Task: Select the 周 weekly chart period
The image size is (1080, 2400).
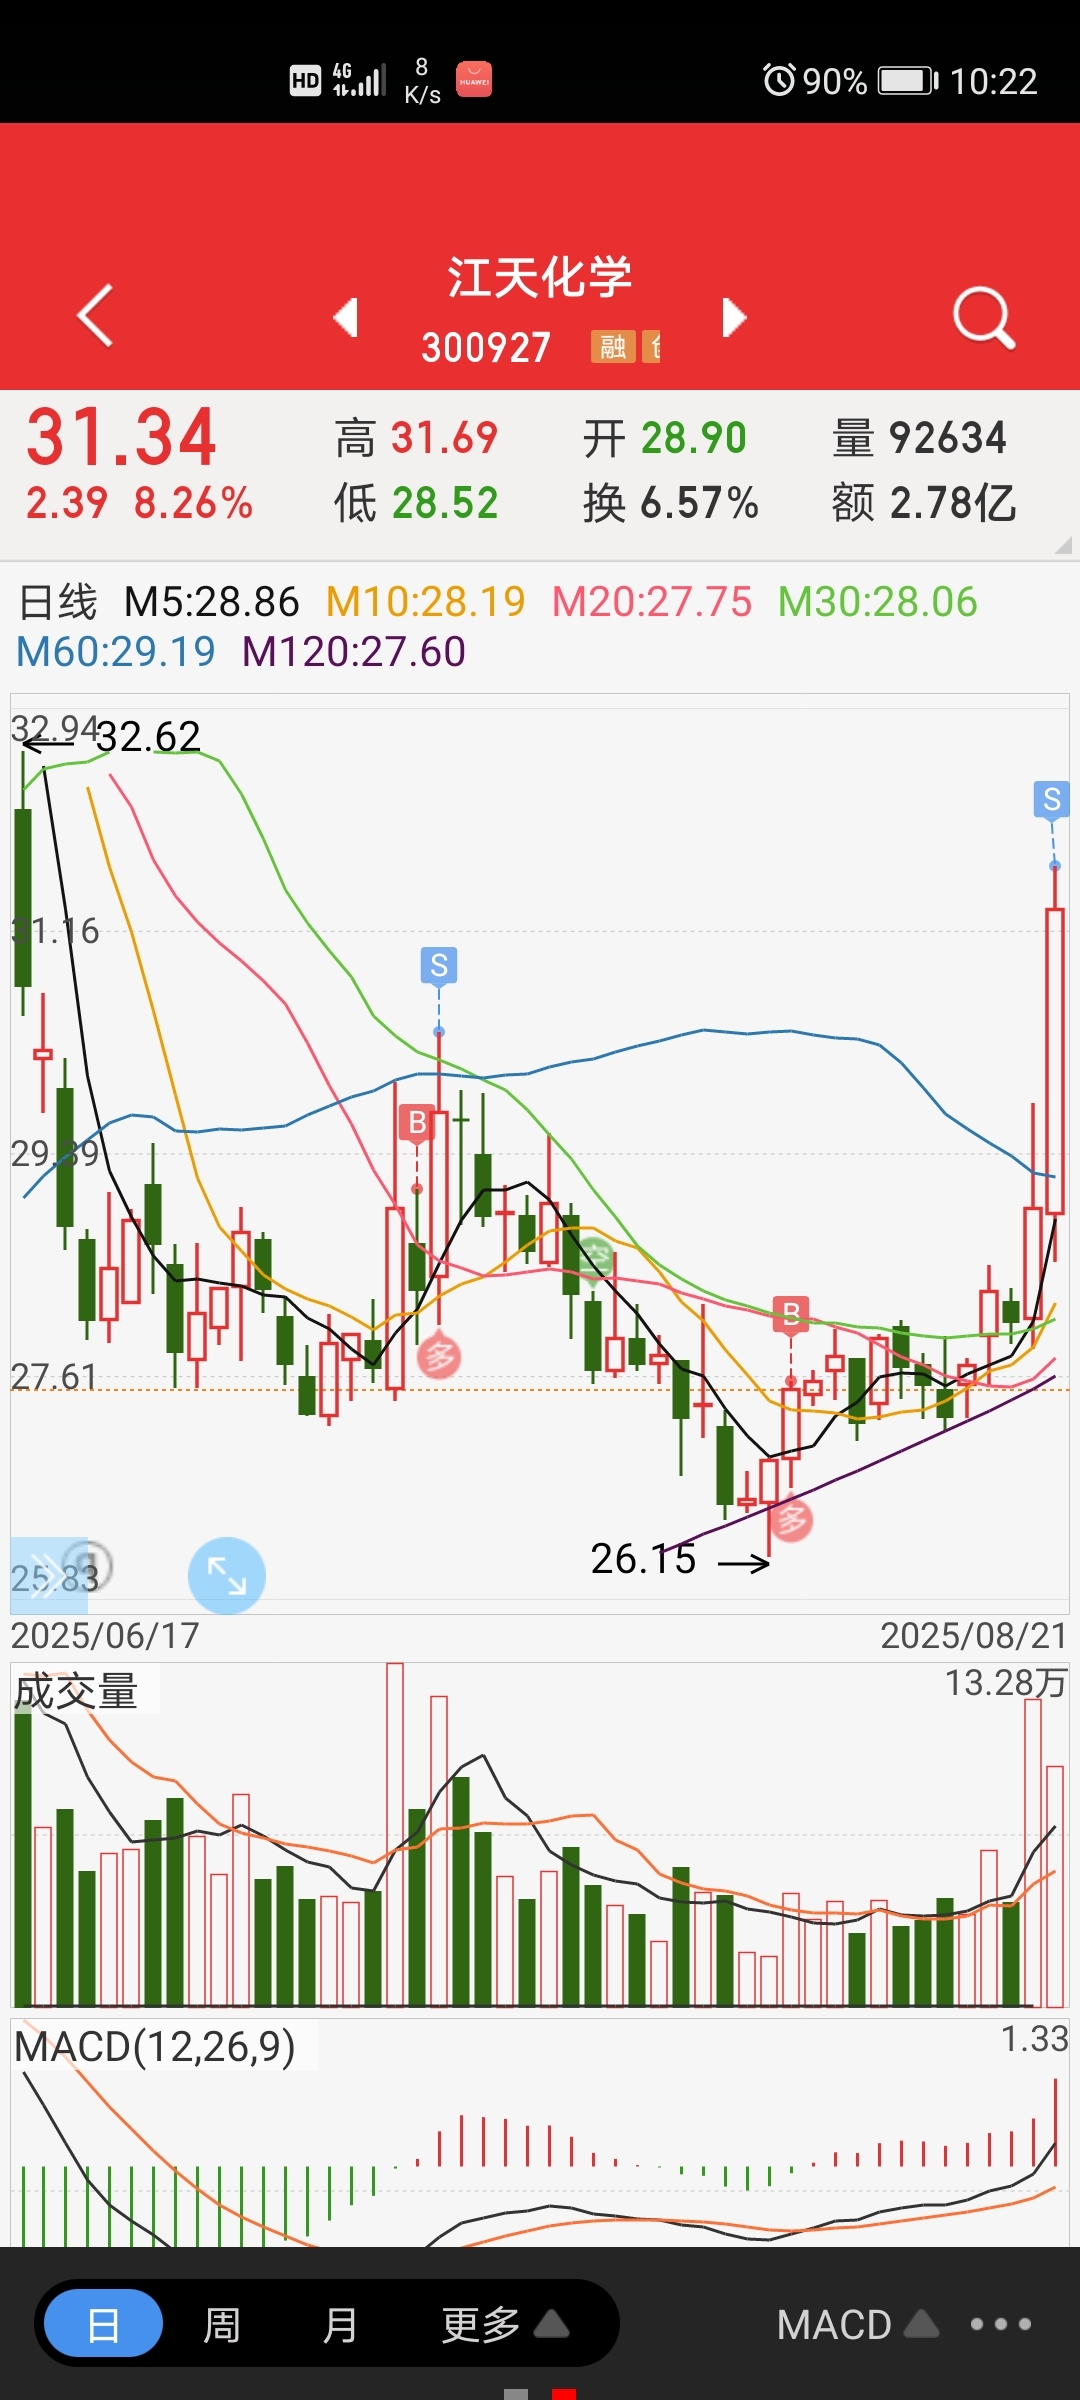Action: (x=222, y=2325)
